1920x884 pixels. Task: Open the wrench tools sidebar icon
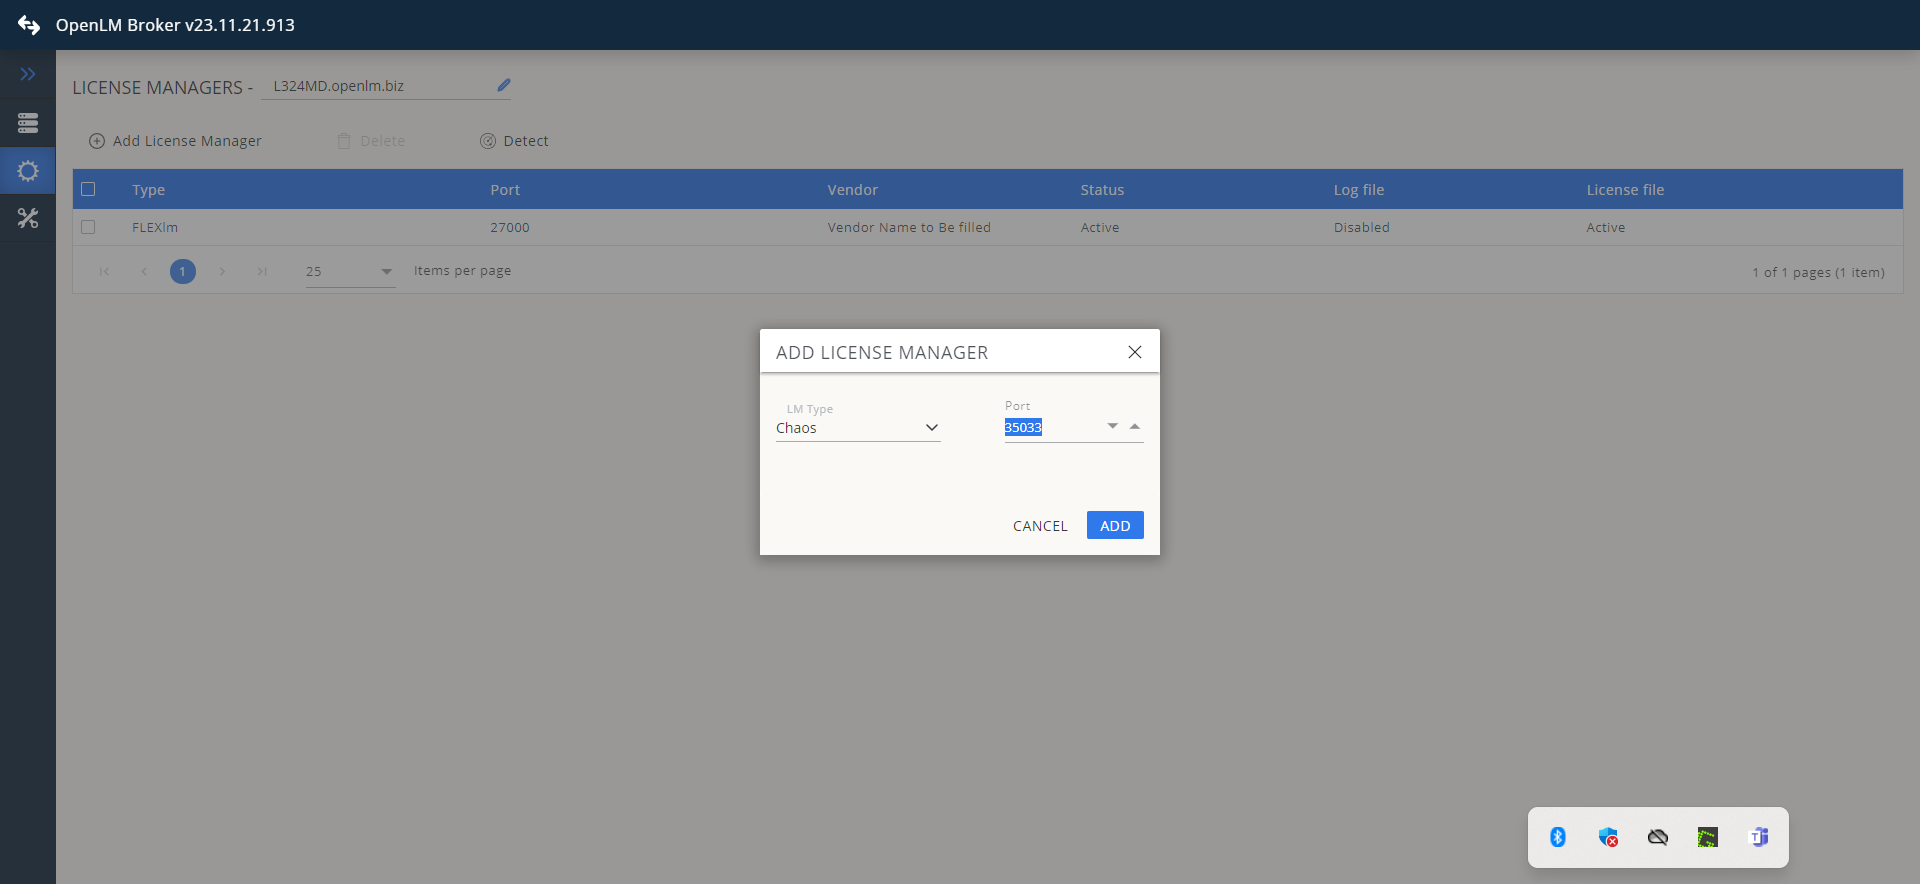[28, 218]
